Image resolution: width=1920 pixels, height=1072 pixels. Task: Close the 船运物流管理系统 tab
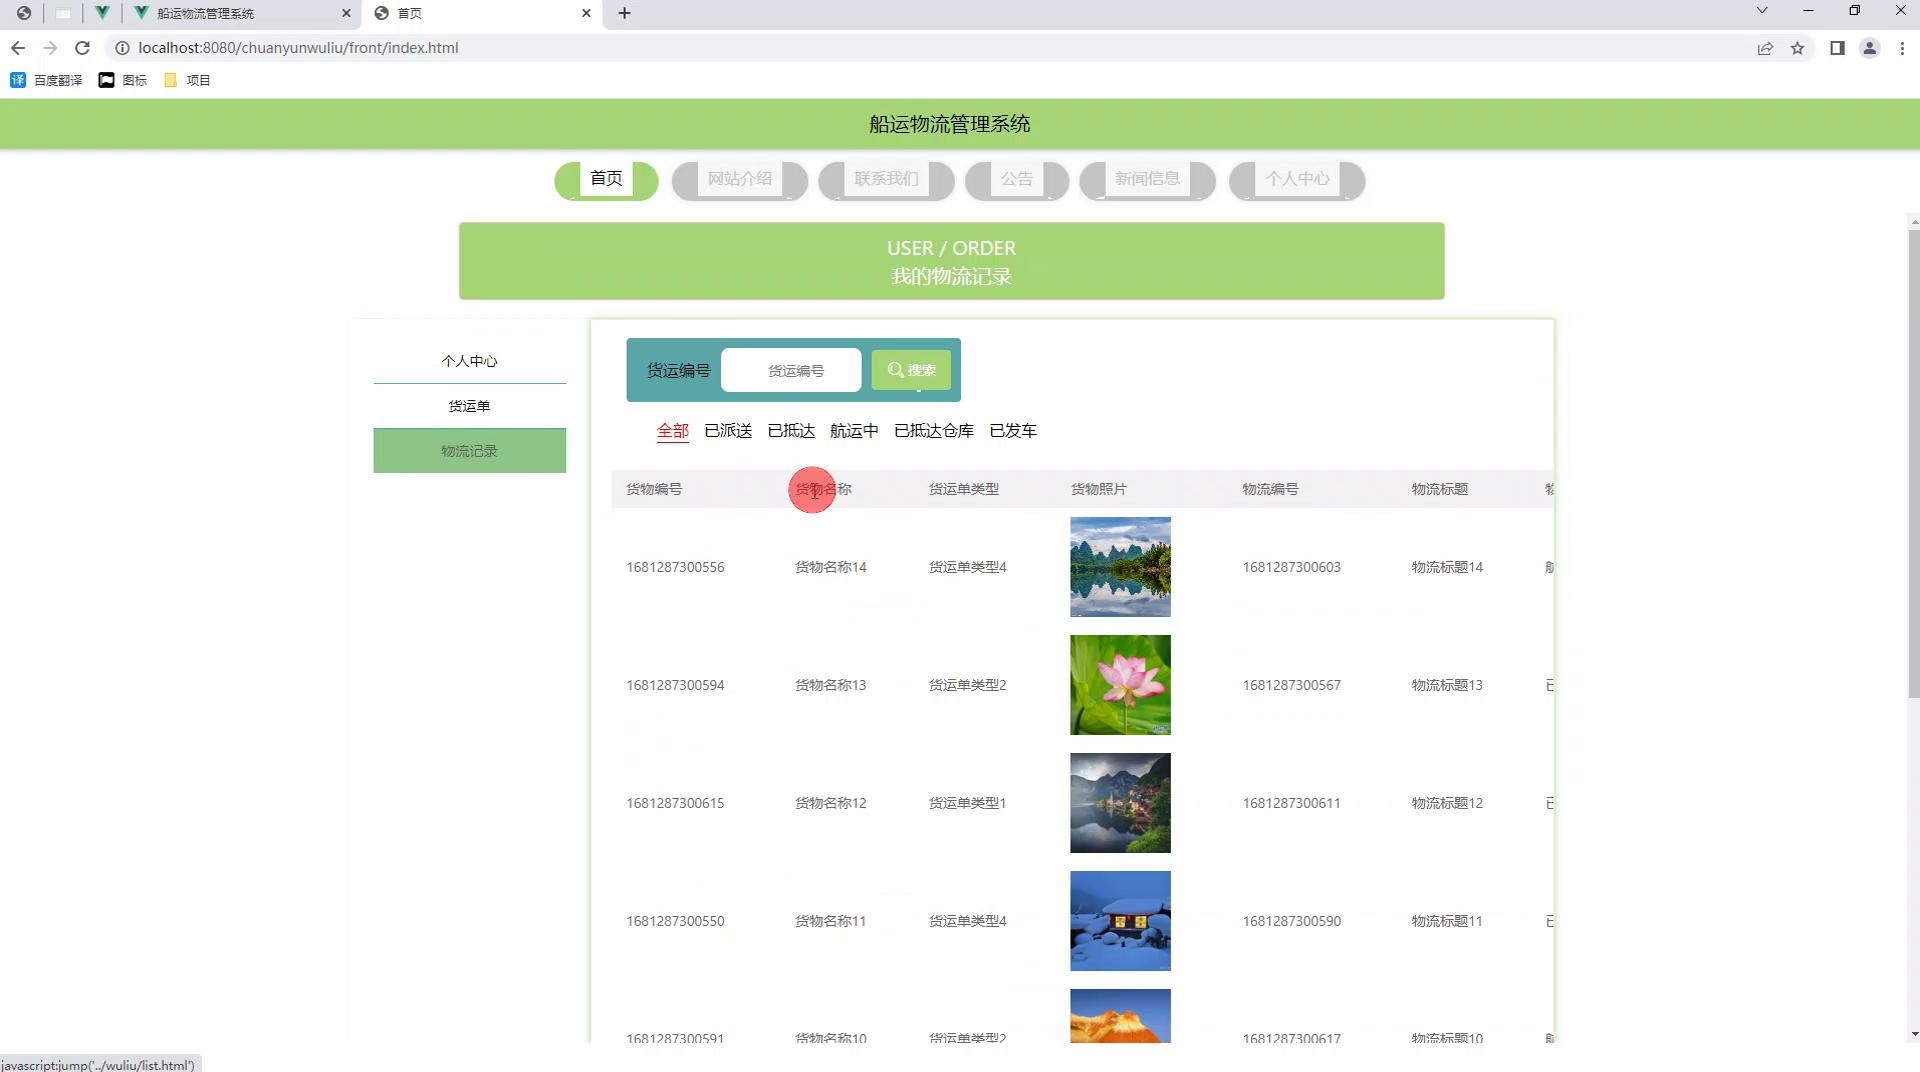(x=346, y=13)
